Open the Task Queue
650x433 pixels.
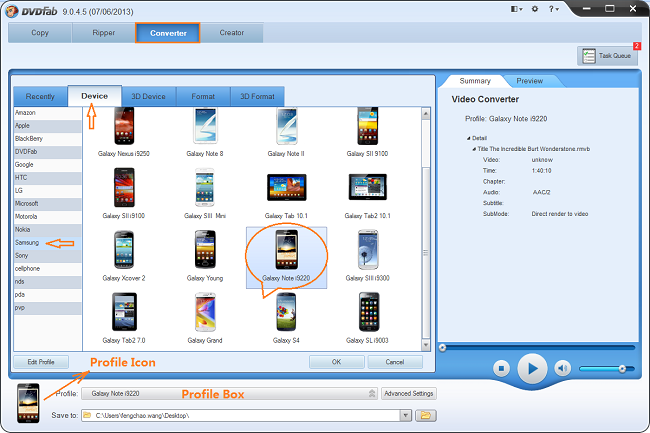coord(607,56)
